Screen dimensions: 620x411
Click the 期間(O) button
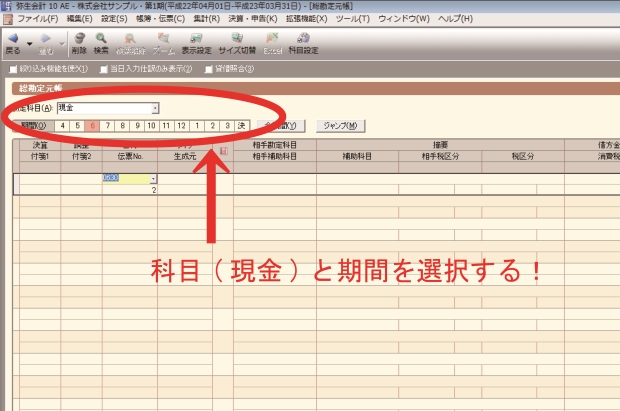[33, 126]
